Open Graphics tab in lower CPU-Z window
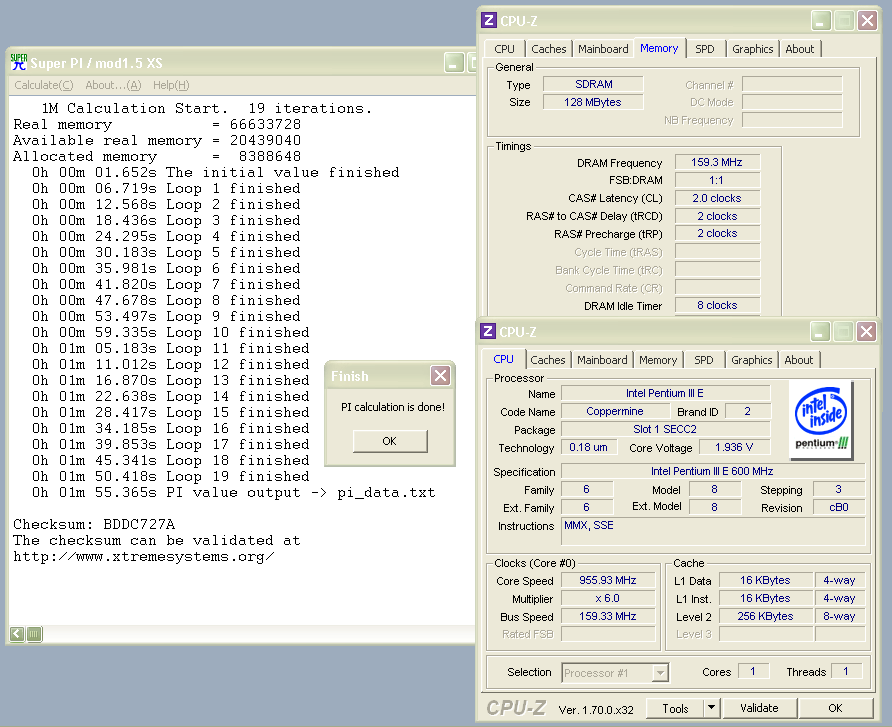Screen dimensions: 892x727 751,360
